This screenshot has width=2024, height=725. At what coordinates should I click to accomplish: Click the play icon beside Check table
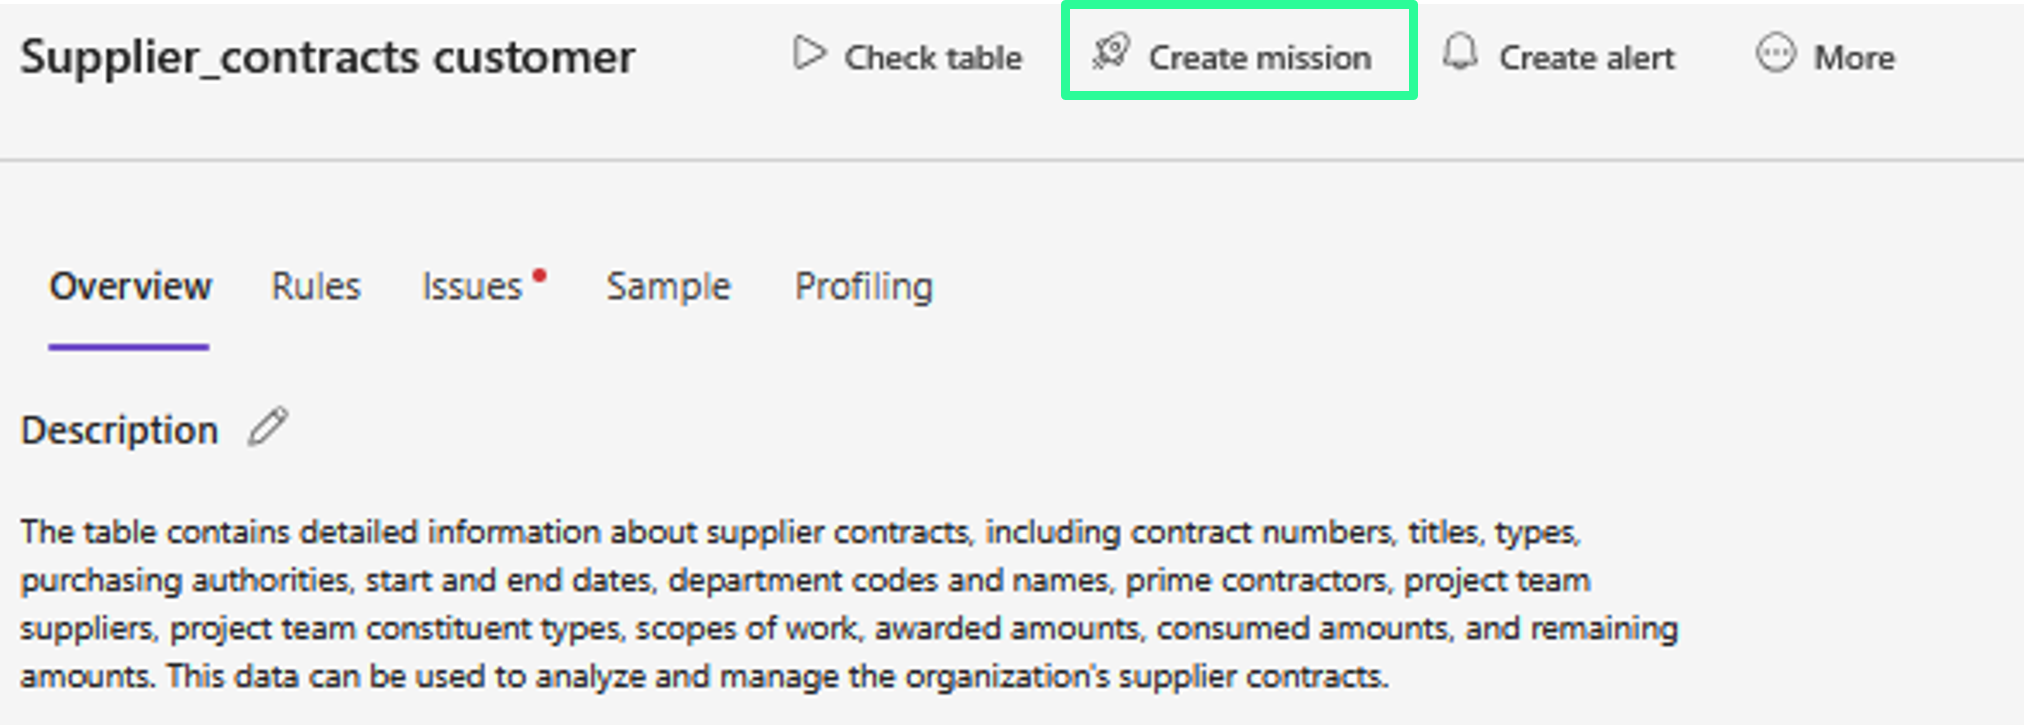pyautogui.click(x=809, y=54)
